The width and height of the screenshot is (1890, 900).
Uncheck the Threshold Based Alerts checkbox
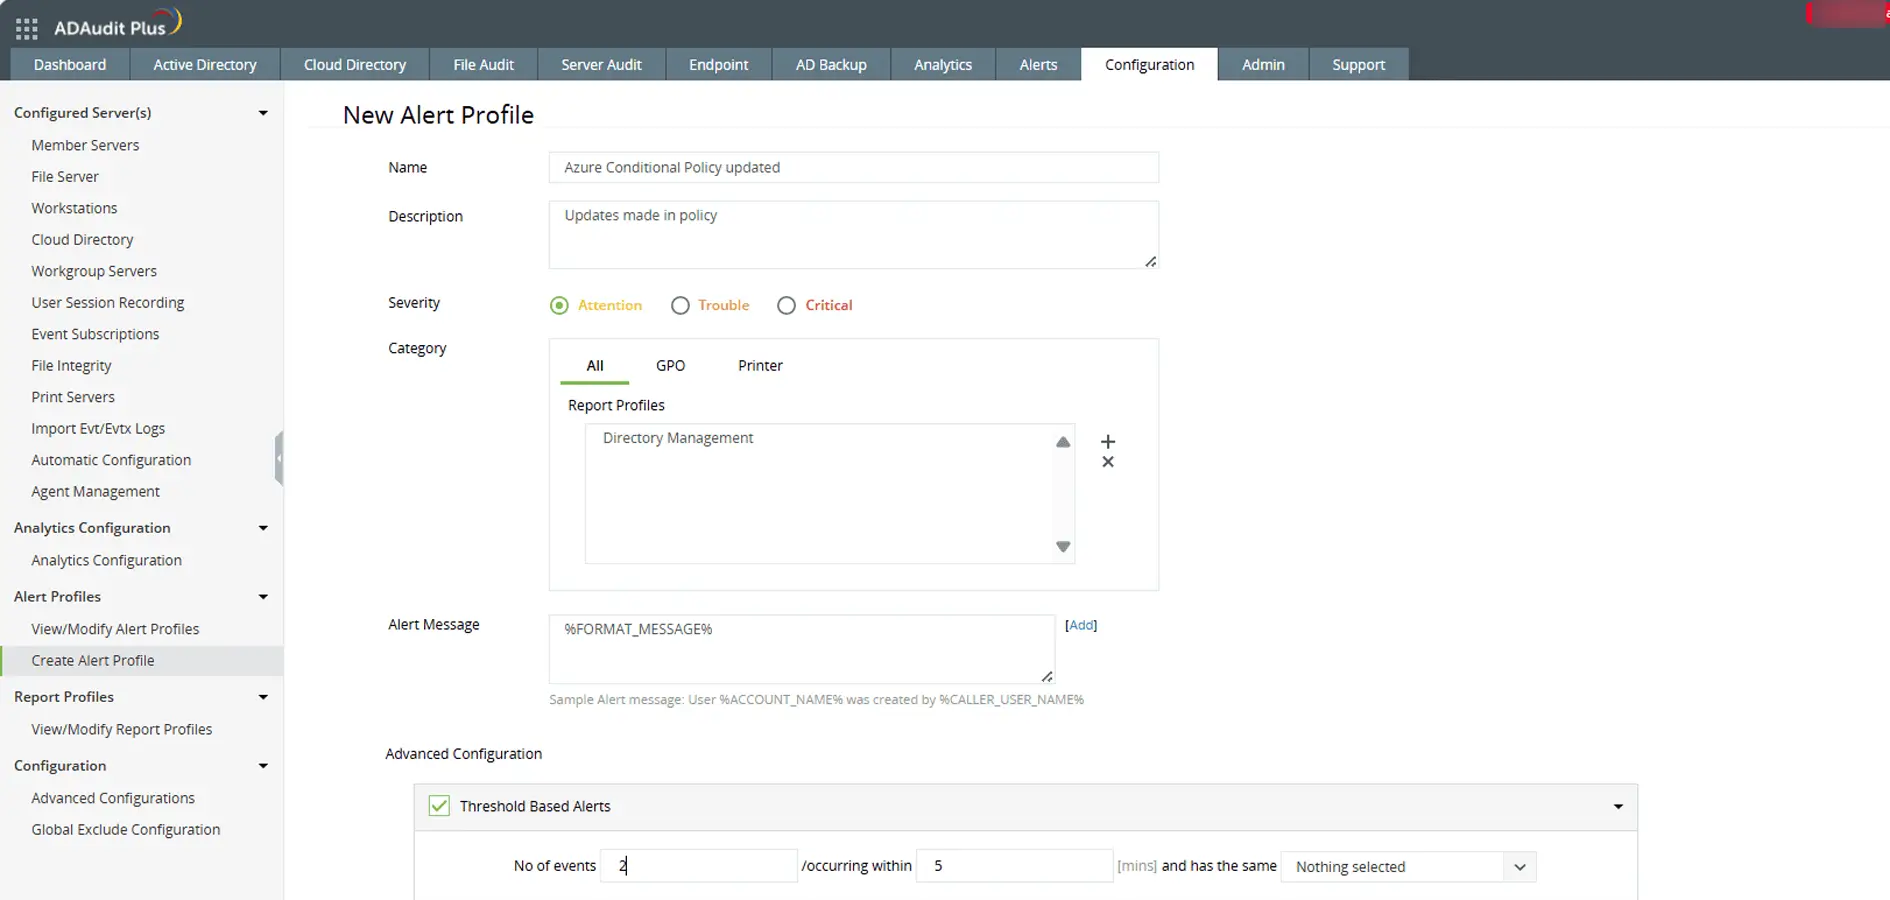coord(439,806)
